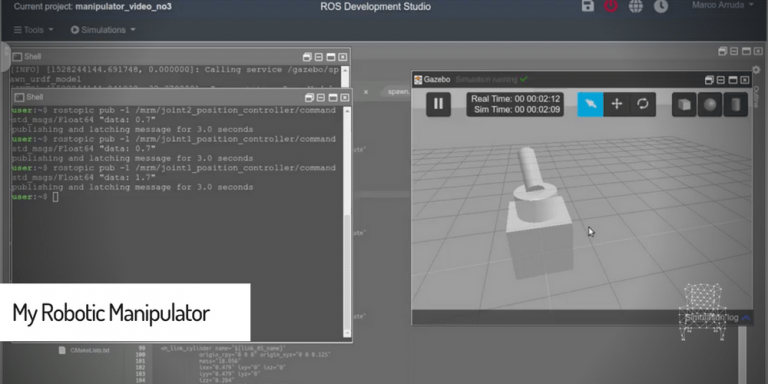Click the save project floppy icon
Screen dimensions: 768x384
click(x=588, y=6)
